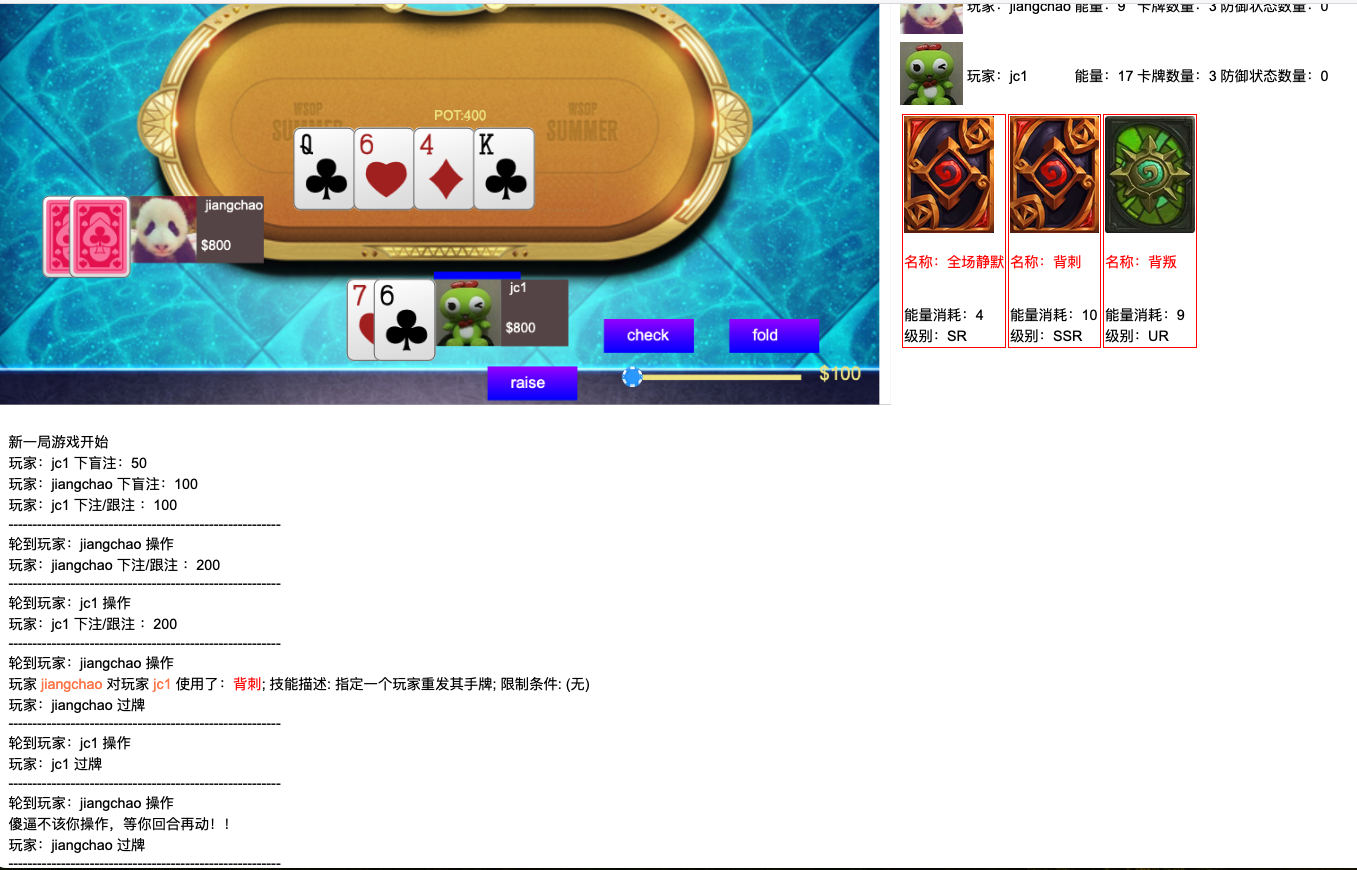
Task: Click the green frog avatar of jc1 at the table
Action: (x=468, y=313)
